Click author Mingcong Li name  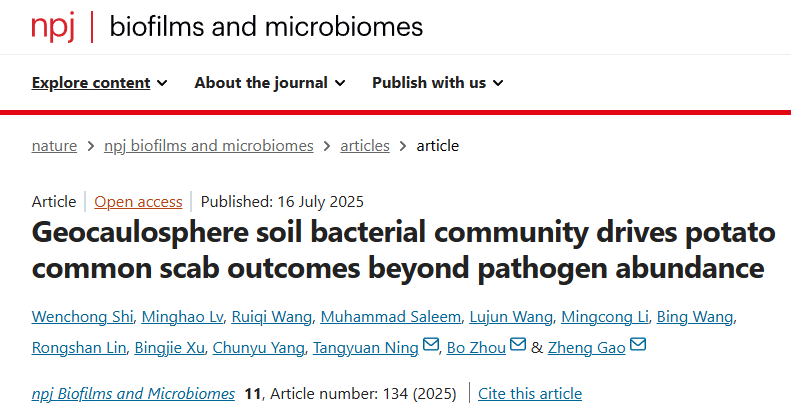(606, 318)
